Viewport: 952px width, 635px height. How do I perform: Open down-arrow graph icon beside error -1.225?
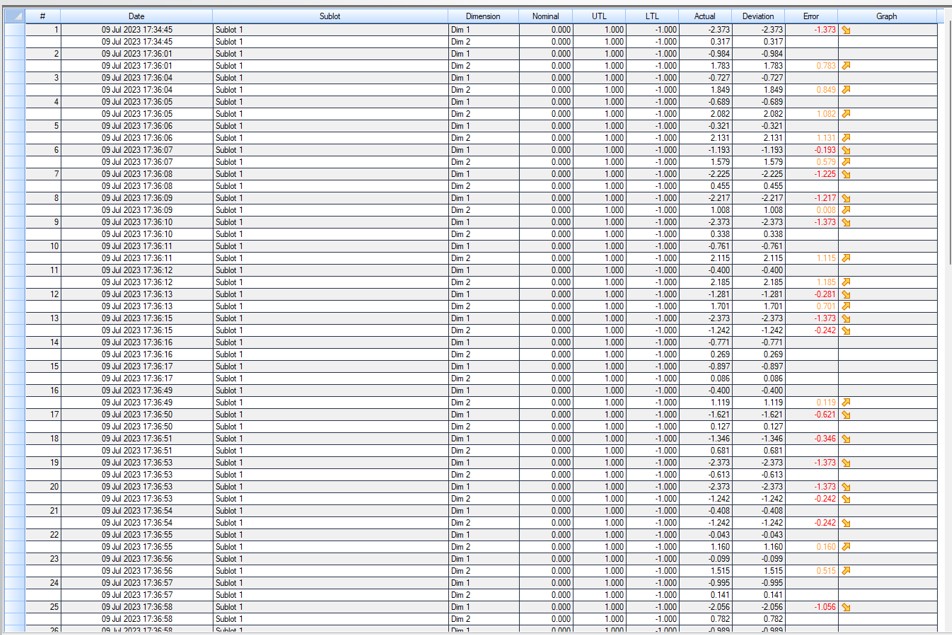[x=846, y=174]
